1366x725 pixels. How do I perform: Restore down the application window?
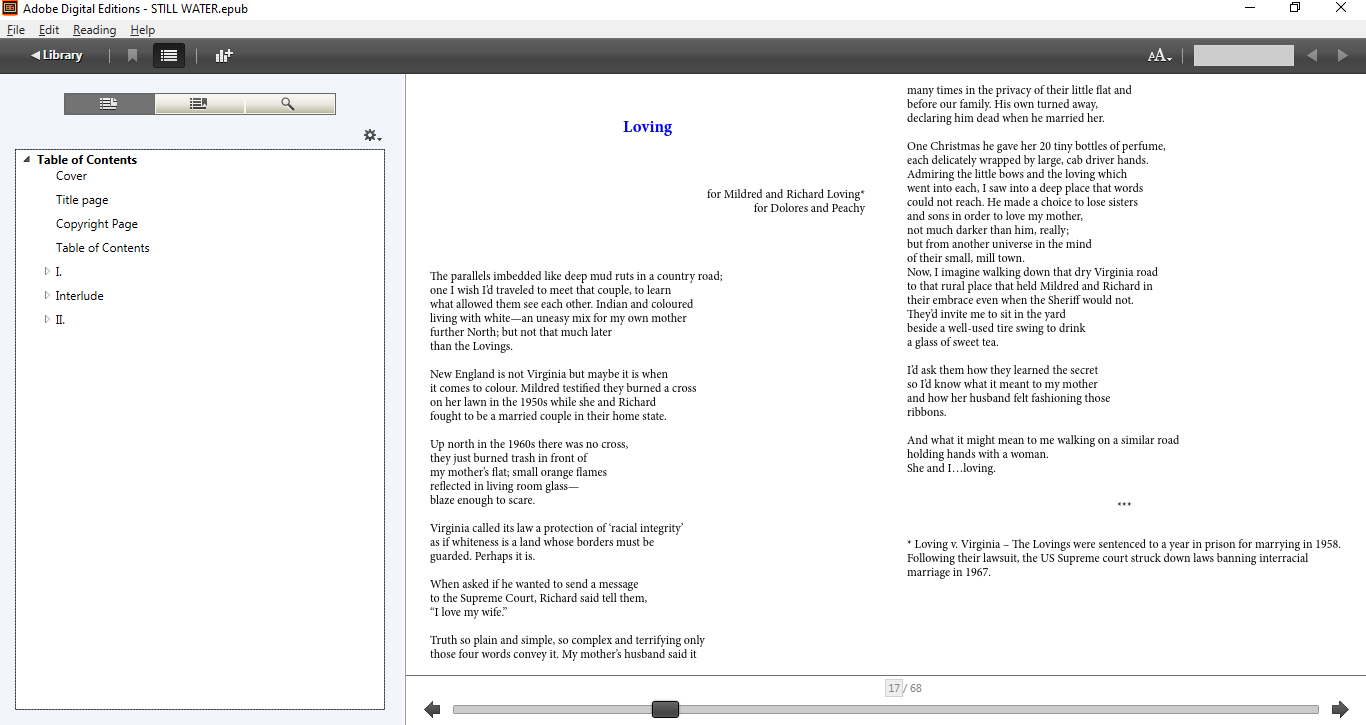[x=1295, y=8]
